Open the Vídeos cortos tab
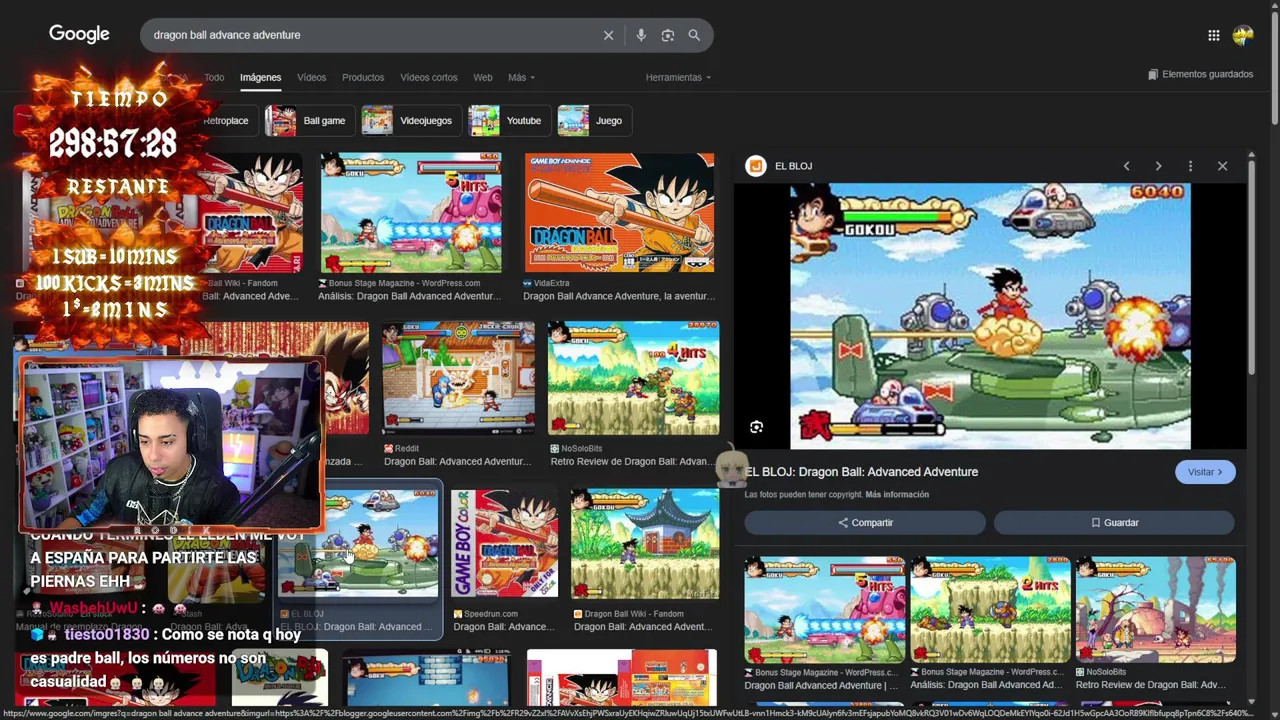Image resolution: width=1280 pixels, height=720 pixels. (429, 77)
